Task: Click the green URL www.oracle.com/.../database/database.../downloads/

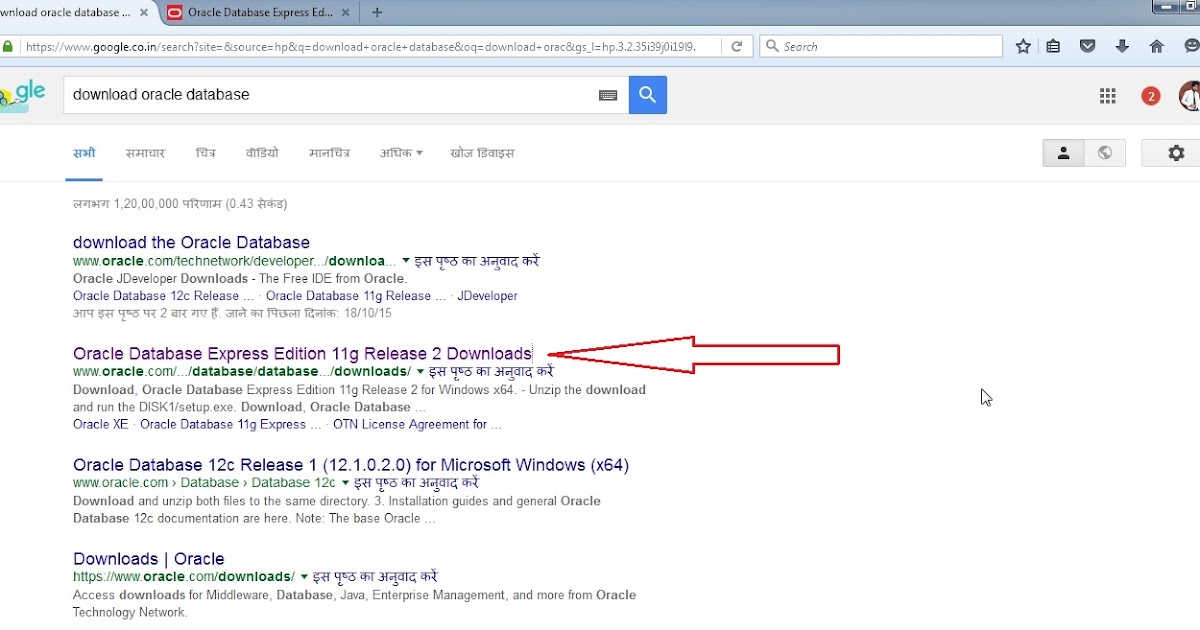Action: click(x=242, y=371)
